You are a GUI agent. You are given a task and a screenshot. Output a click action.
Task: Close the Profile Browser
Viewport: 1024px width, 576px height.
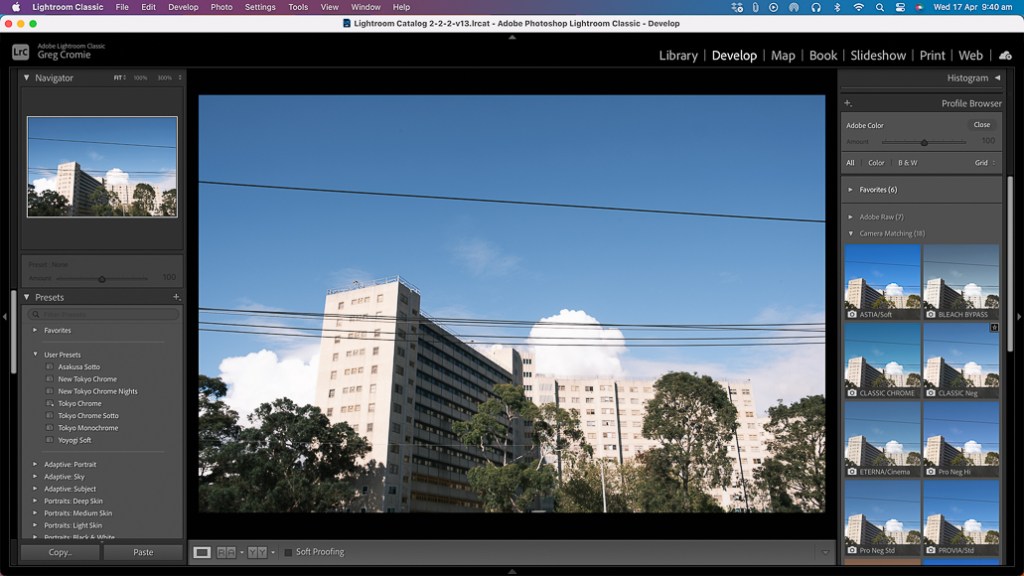[x=982, y=125]
